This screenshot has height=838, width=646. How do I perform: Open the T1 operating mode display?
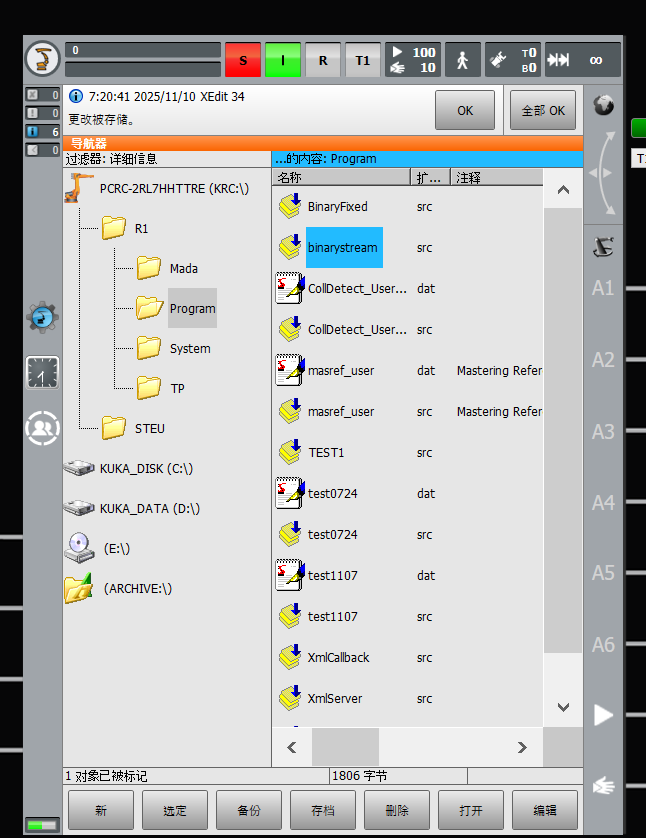pos(363,60)
